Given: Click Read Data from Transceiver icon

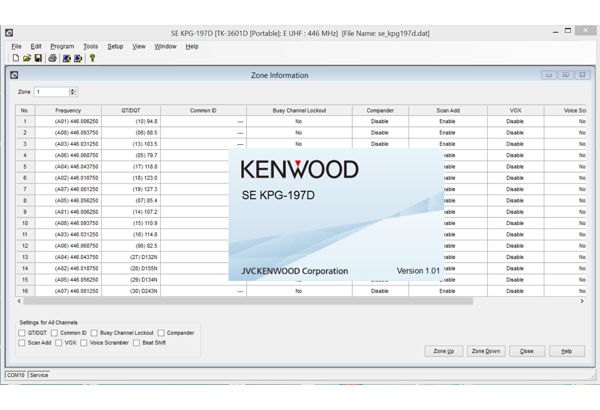Looking at the screenshot, I should tap(67, 59).
